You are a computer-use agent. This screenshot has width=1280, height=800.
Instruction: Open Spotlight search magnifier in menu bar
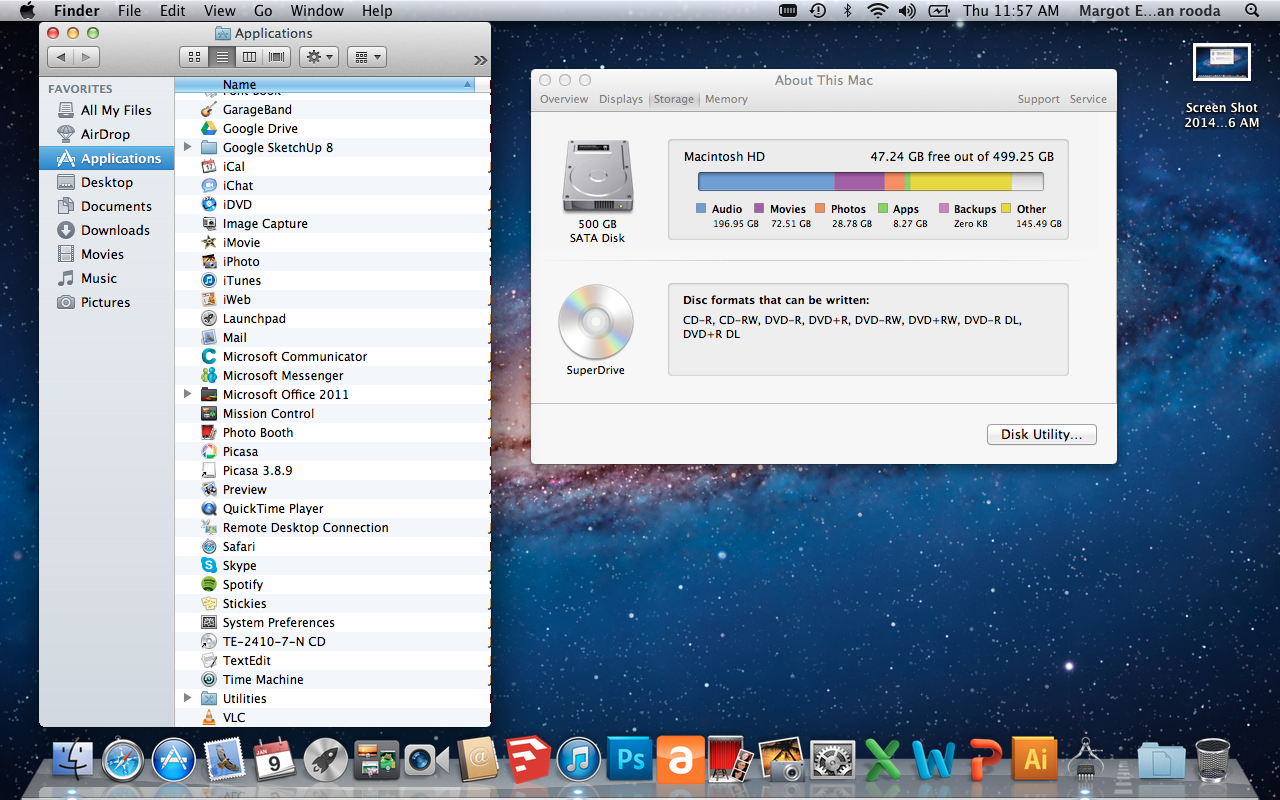pyautogui.click(x=1252, y=11)
